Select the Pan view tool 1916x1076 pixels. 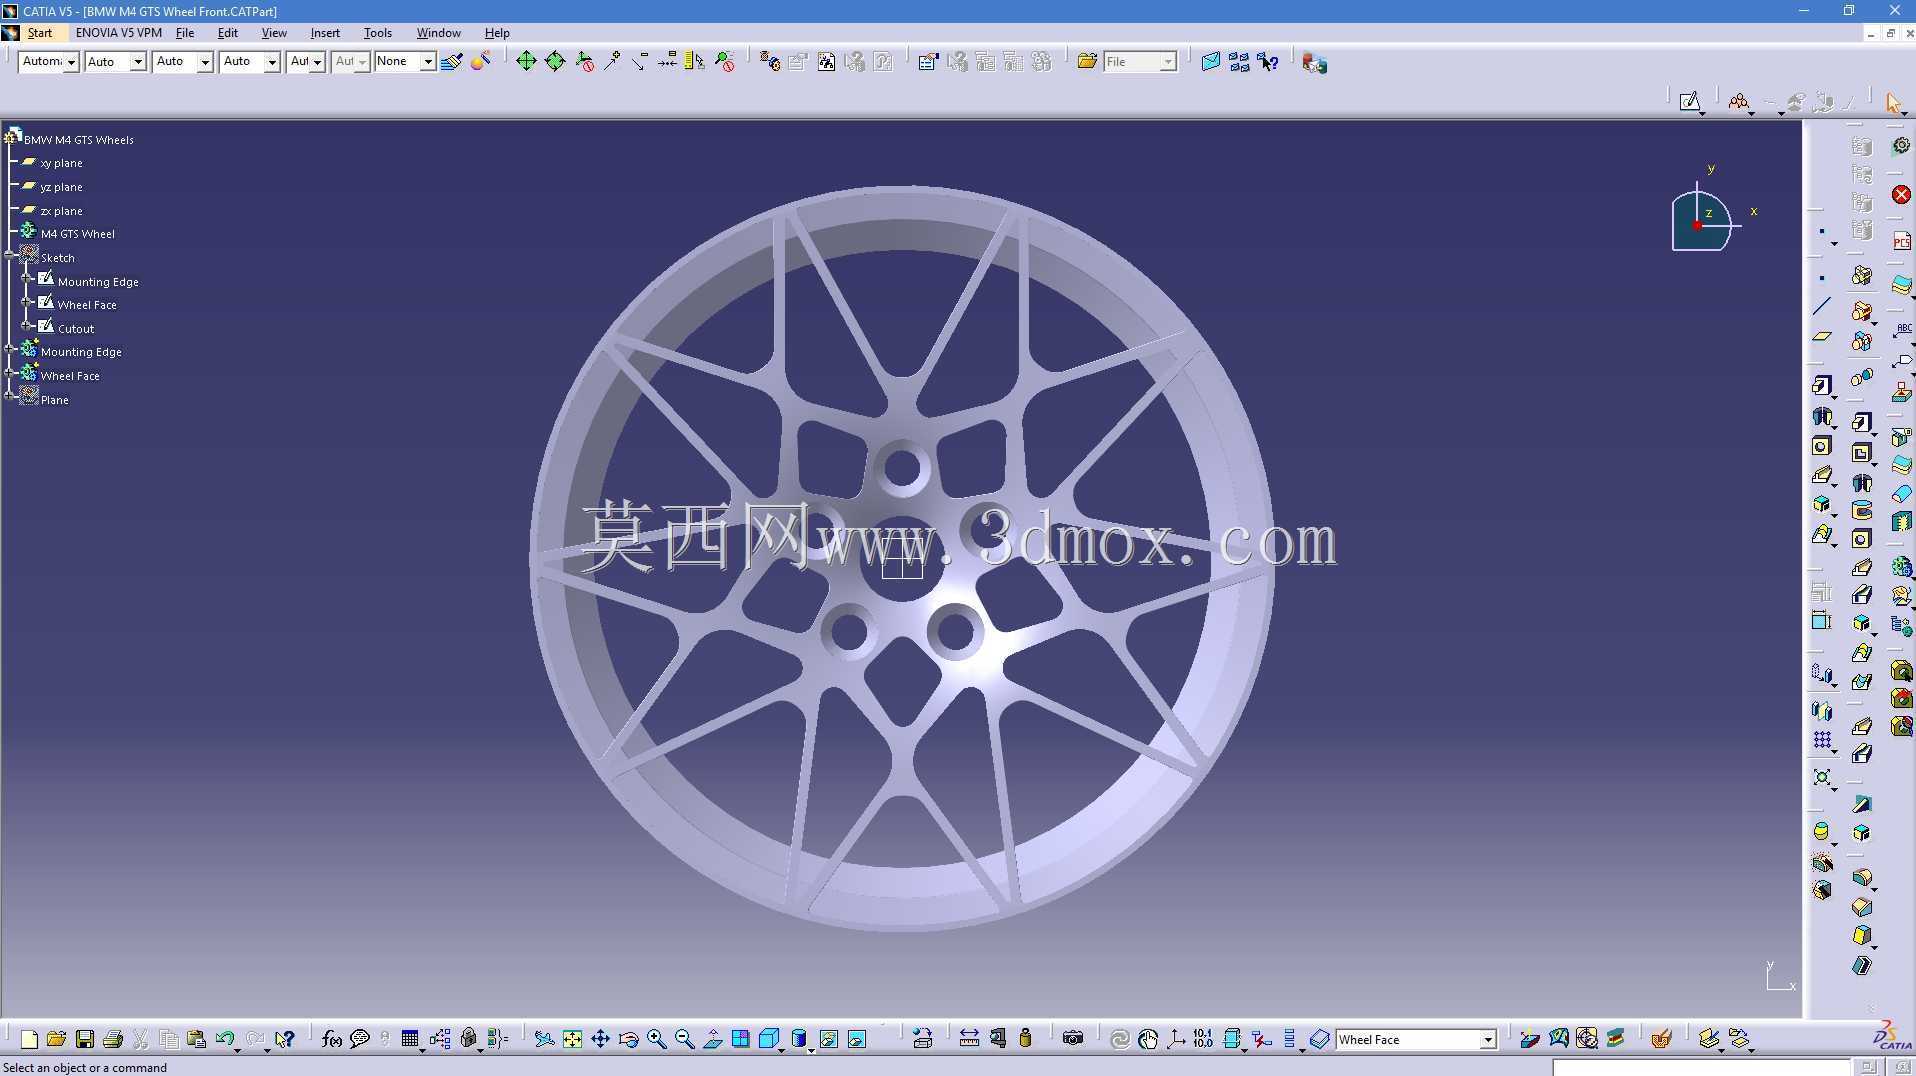pyautogui.click(x=600, y=1039)
